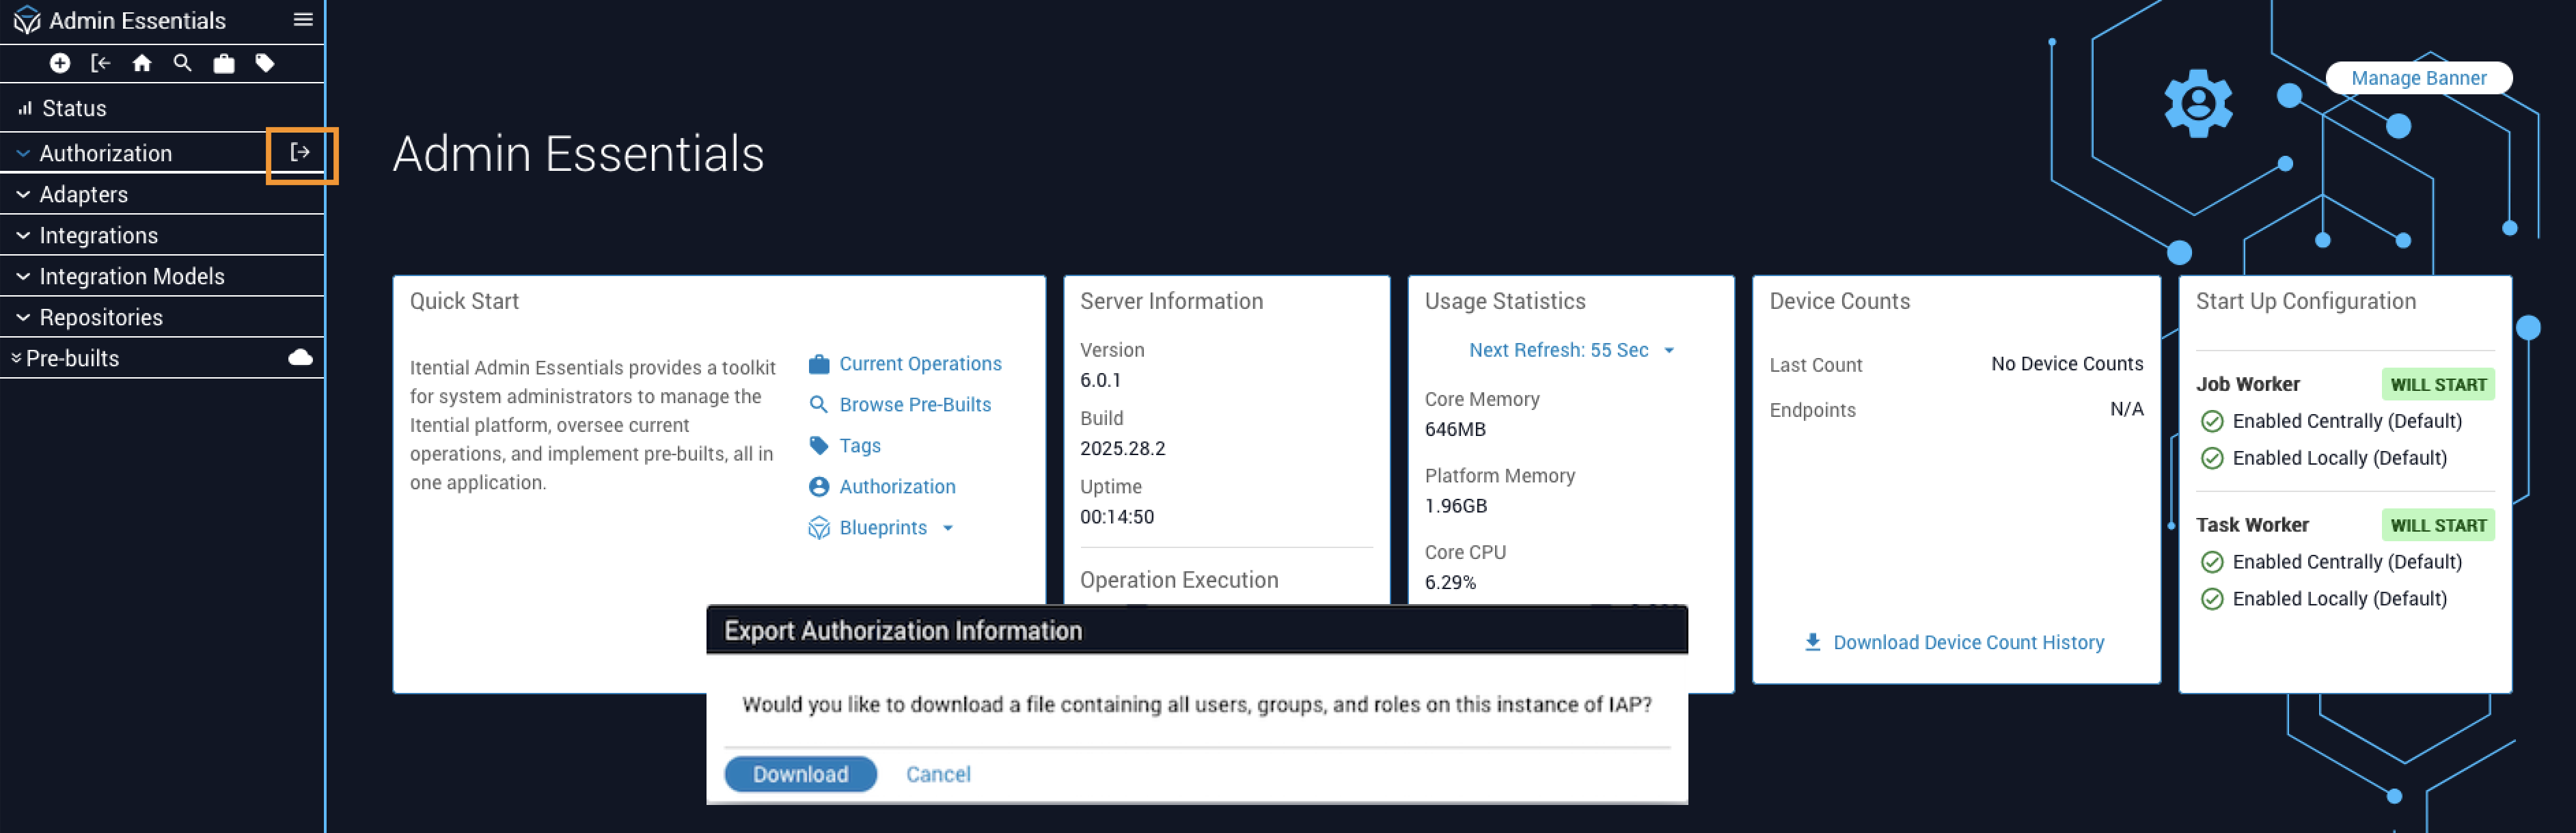Cancel the export authorization dialog
The width and height of the screenshot is (2576, 833).
(x=937, y=774)
